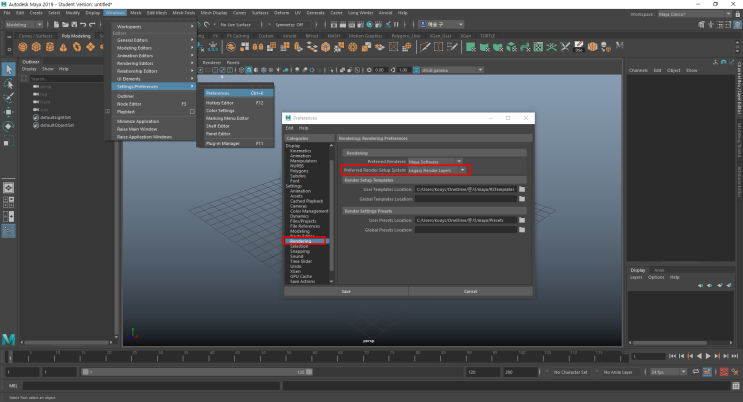Open the Workspace Maya Classic dropdown

tap(694, 14)
